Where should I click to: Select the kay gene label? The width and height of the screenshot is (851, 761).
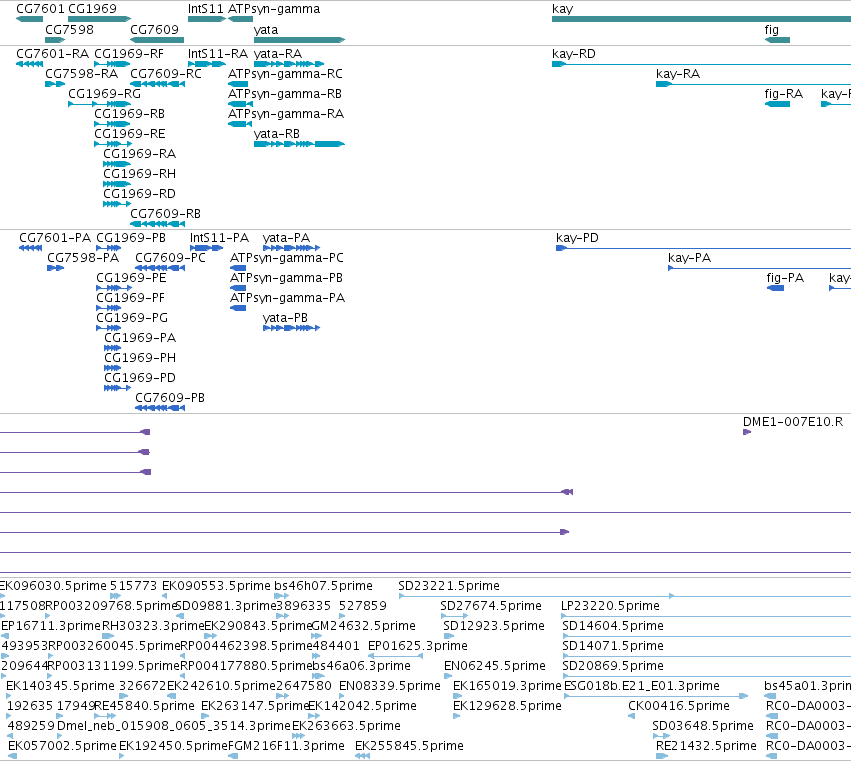pyautogui.click(x=562, y=9)
